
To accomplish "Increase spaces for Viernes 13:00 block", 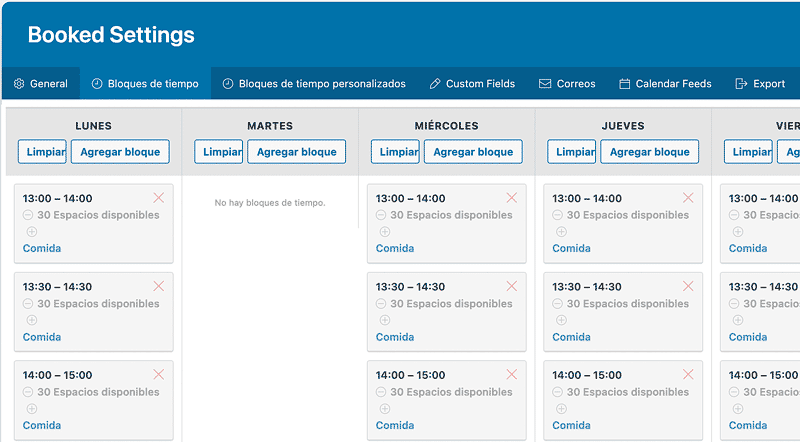I will click(x=738, y=232).
